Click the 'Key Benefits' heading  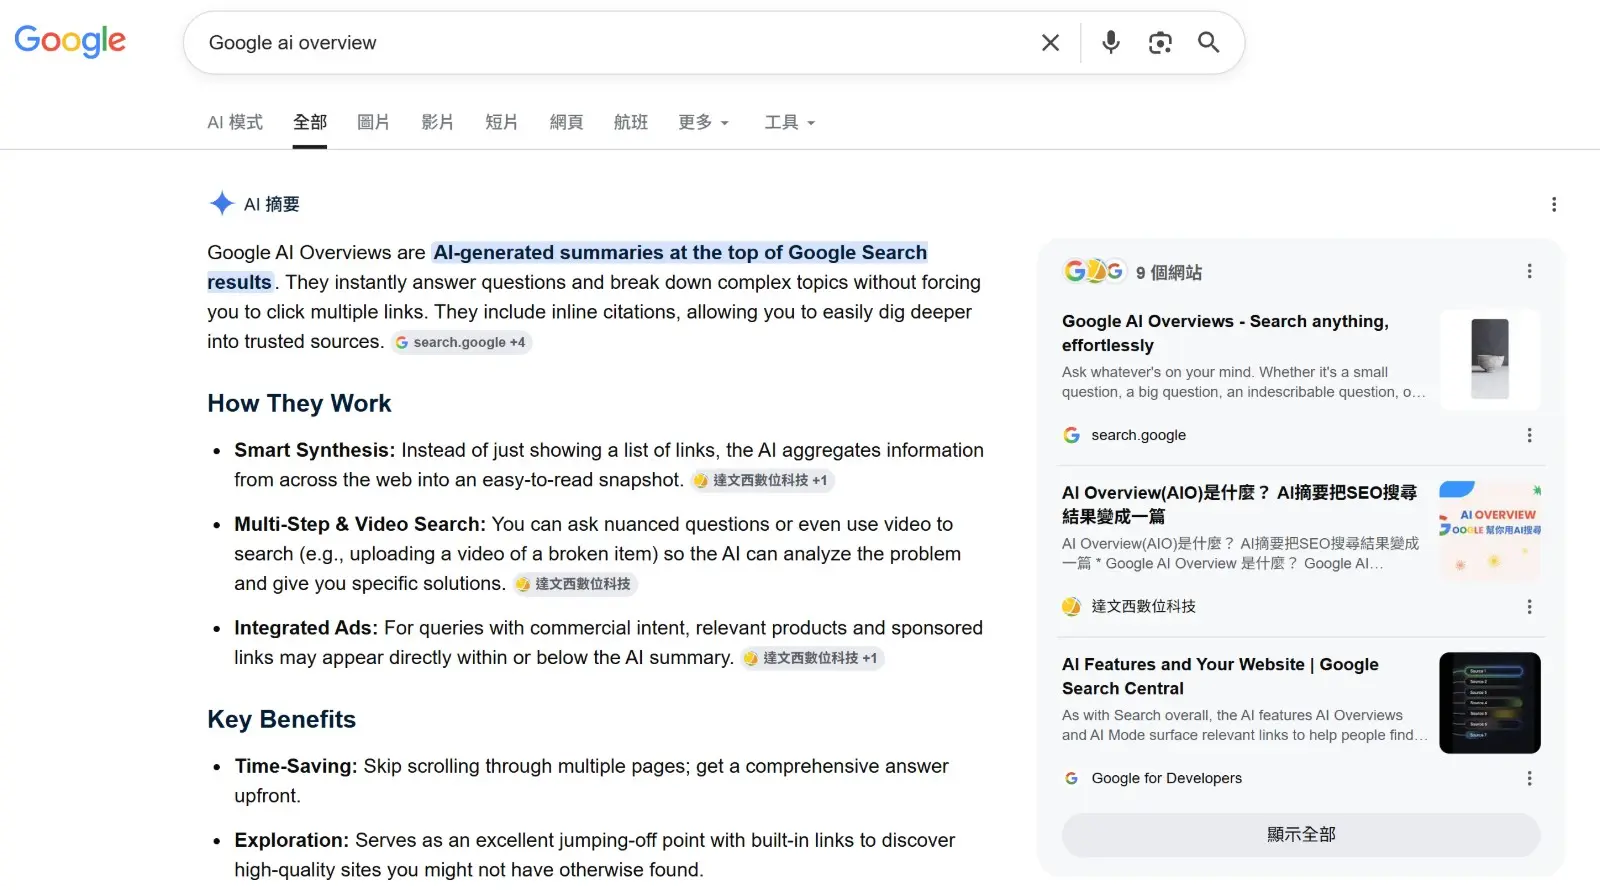tap(281, 719)
